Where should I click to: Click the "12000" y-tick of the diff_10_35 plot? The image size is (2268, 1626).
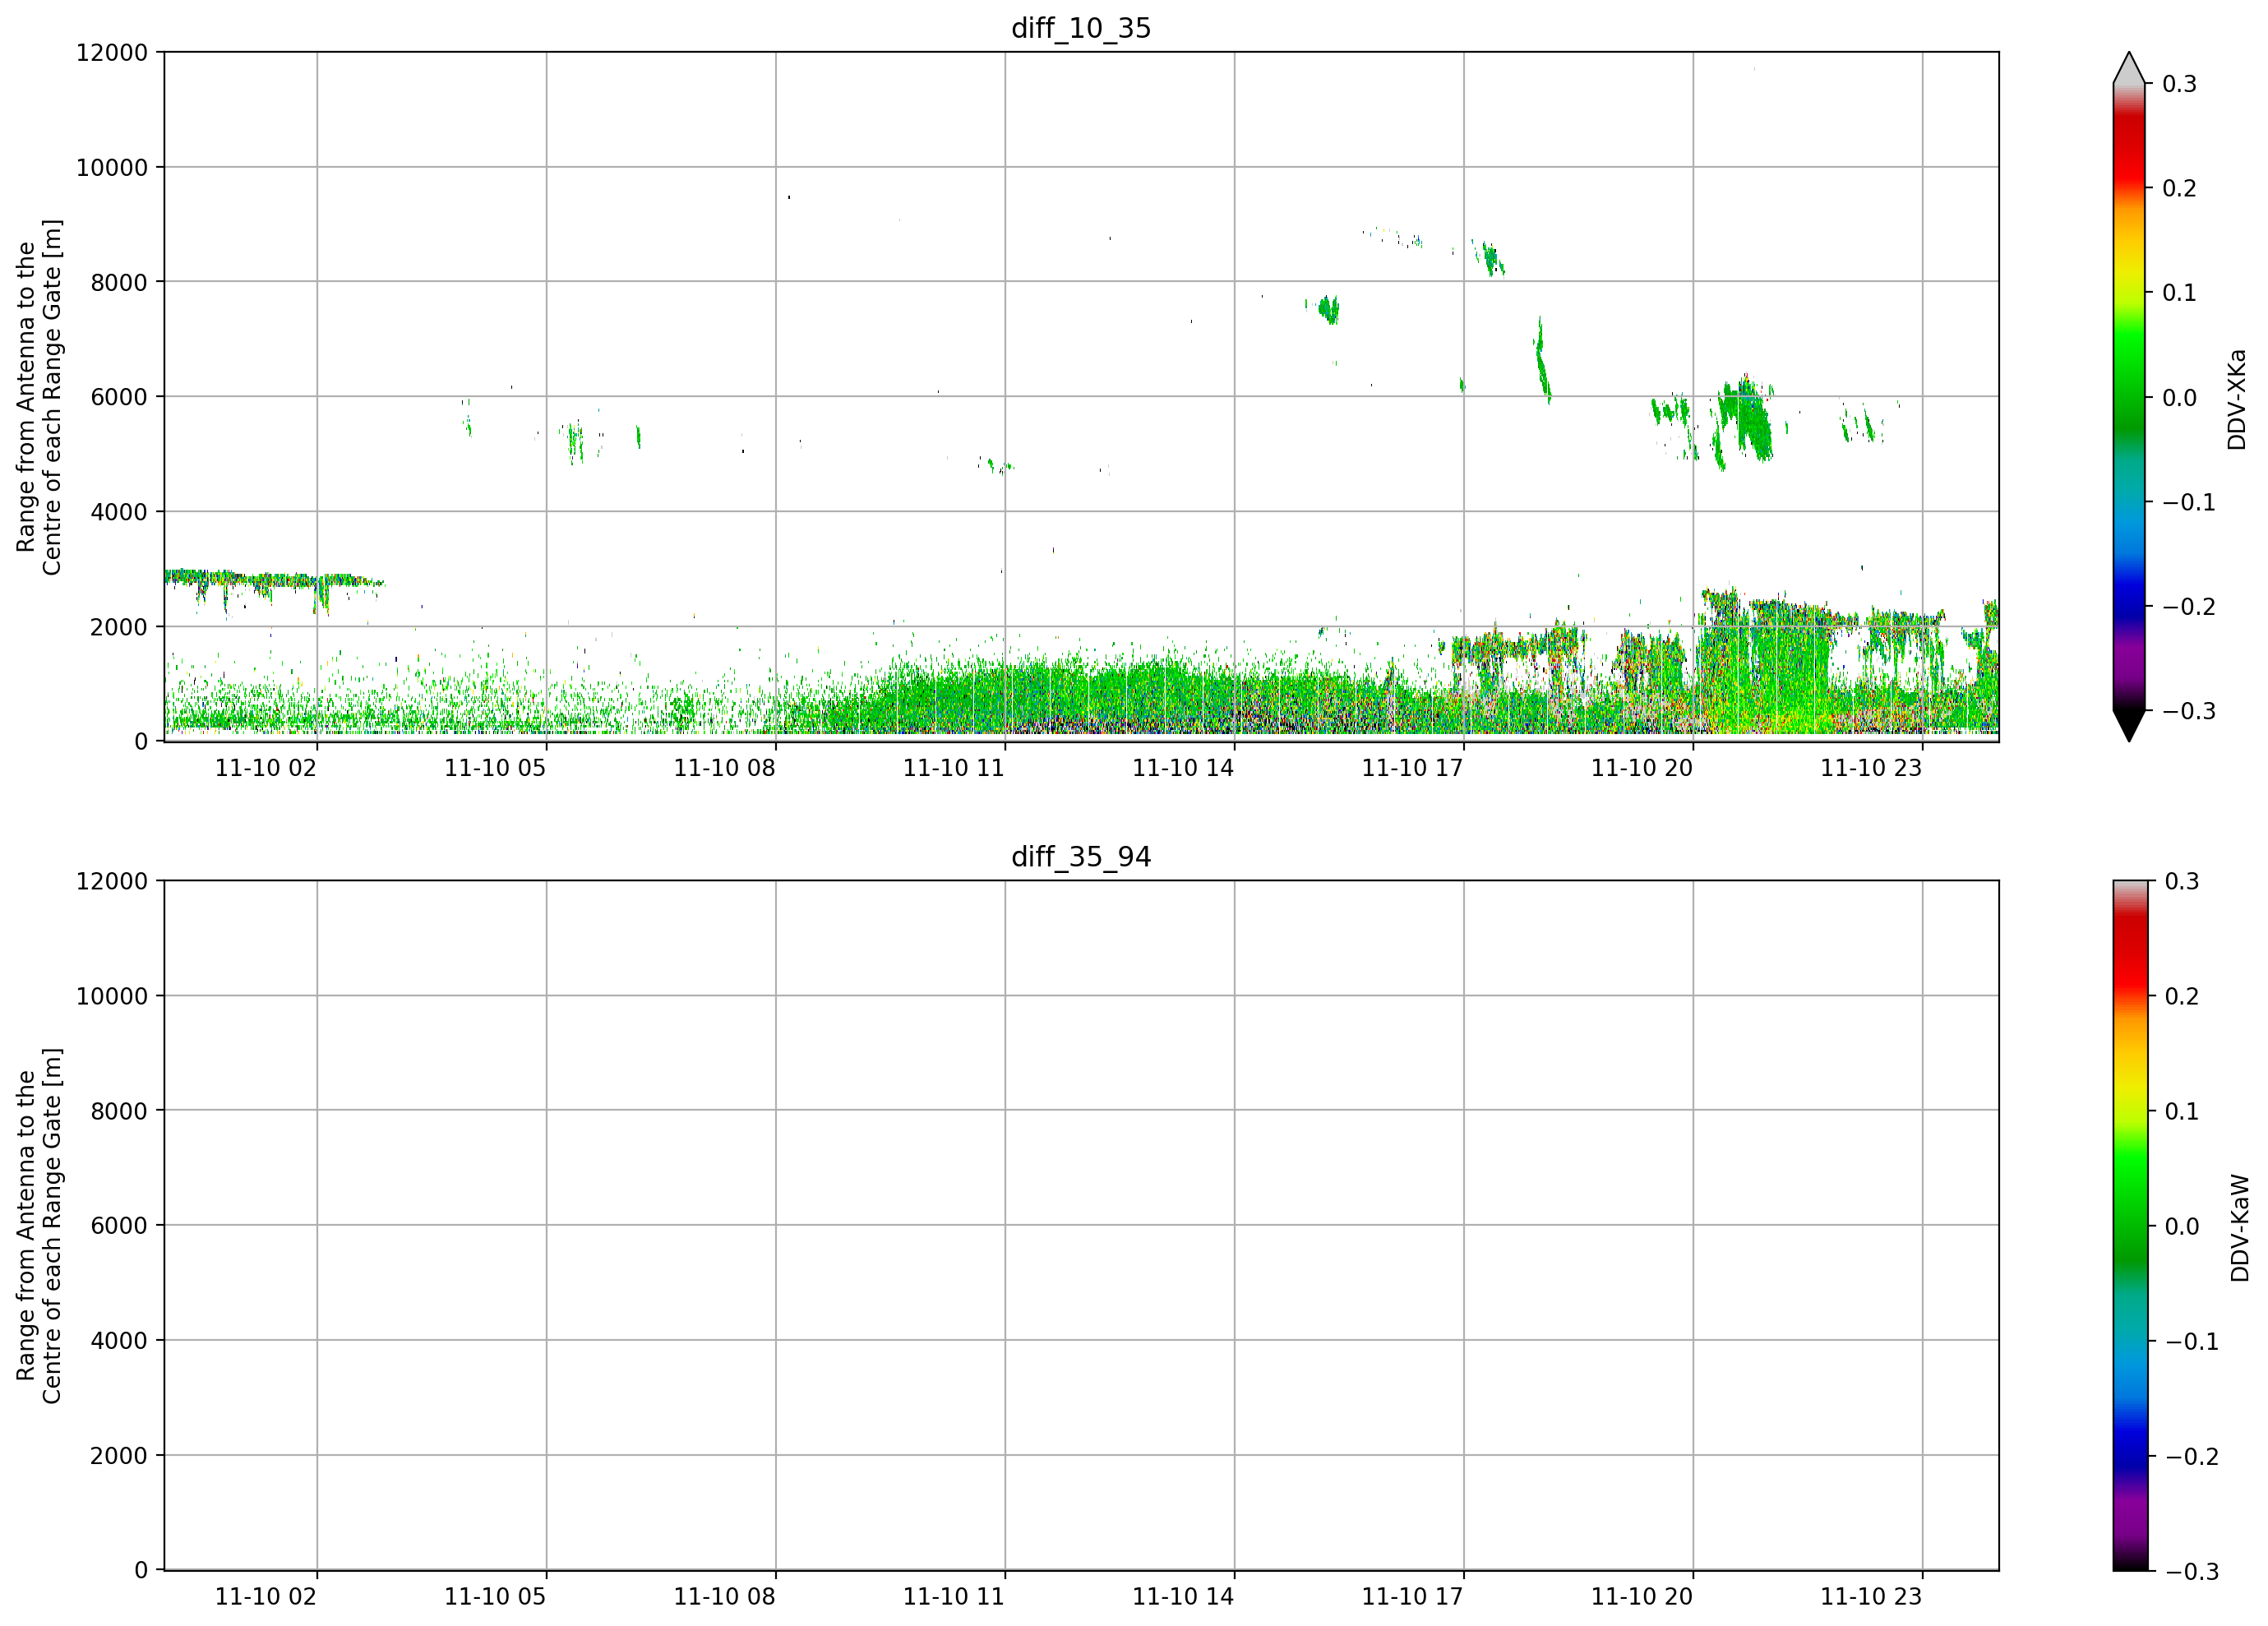112,52
